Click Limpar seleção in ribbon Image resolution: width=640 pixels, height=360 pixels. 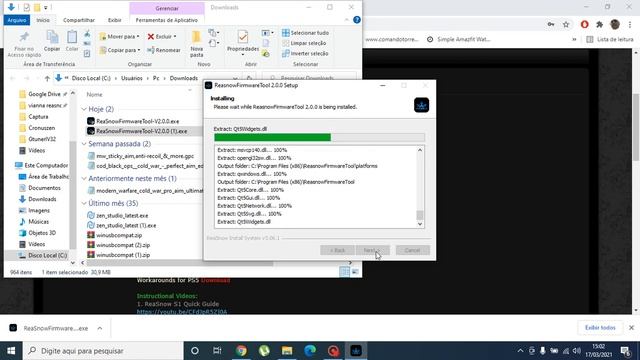[304, 43]
